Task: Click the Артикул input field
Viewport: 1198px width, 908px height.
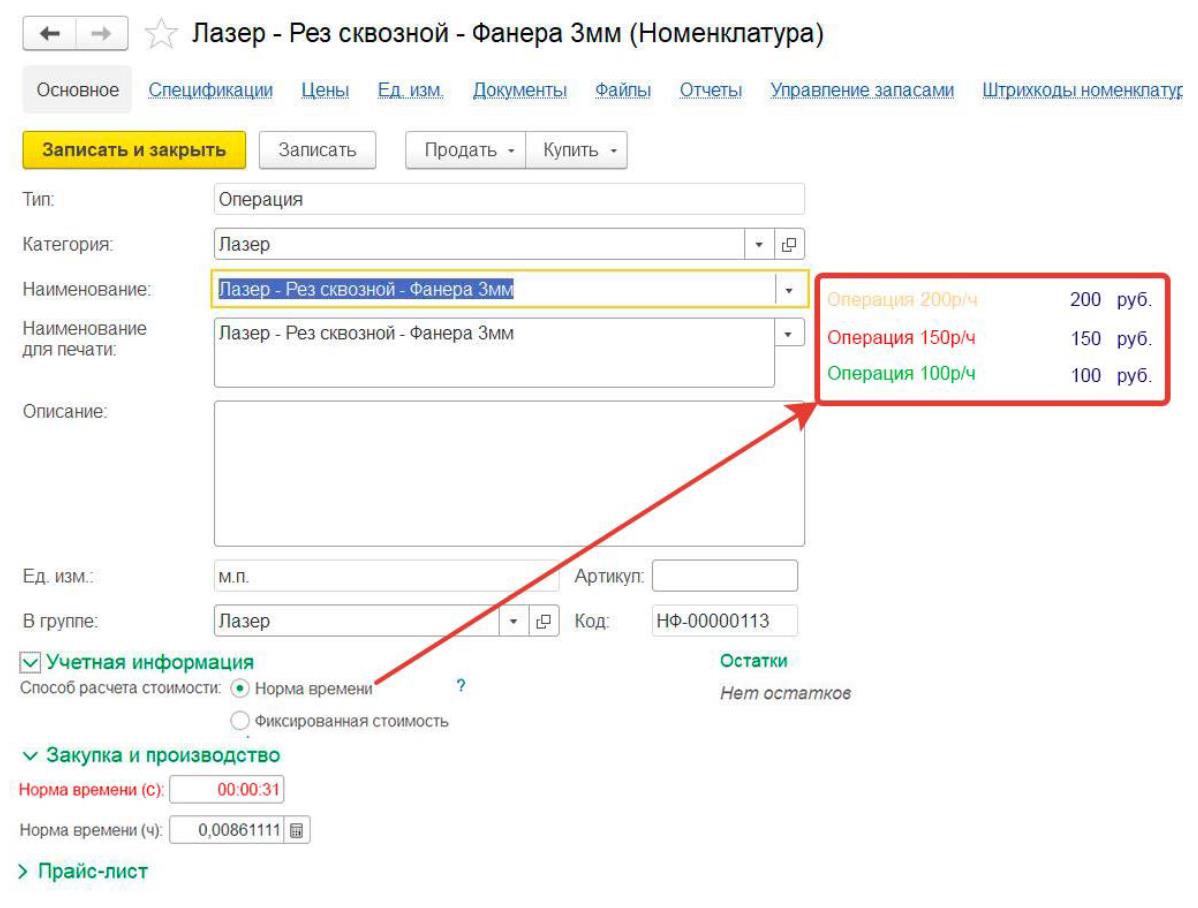Action: [724, 576]
